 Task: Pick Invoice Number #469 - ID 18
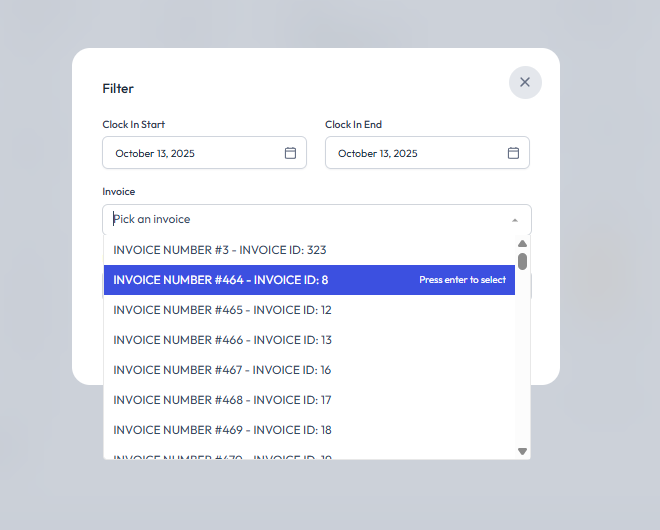222,430
